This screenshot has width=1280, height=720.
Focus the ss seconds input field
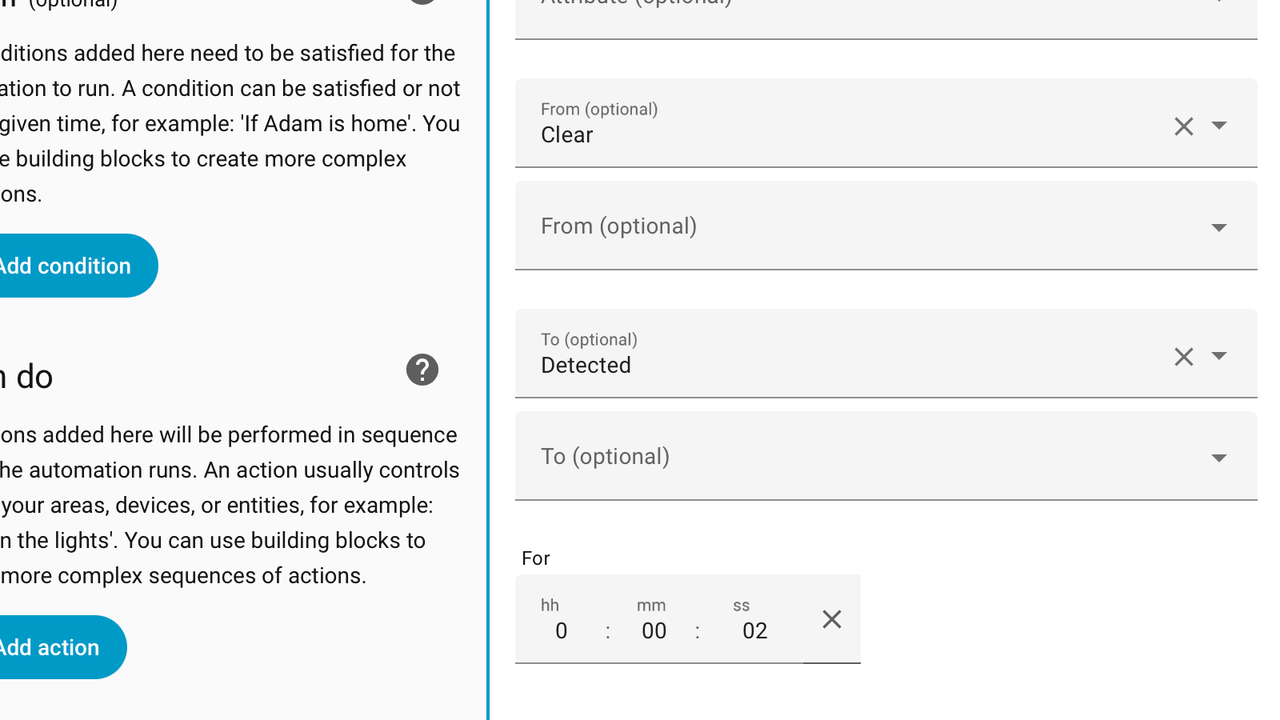(754, 631)
